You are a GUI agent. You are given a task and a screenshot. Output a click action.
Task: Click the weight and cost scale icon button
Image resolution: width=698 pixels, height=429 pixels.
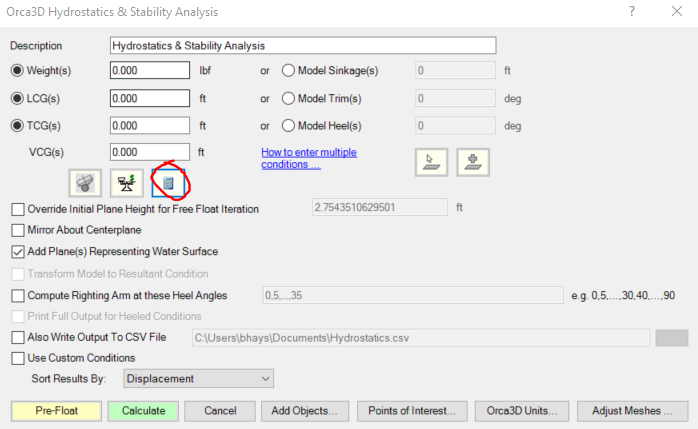(127, 183)
